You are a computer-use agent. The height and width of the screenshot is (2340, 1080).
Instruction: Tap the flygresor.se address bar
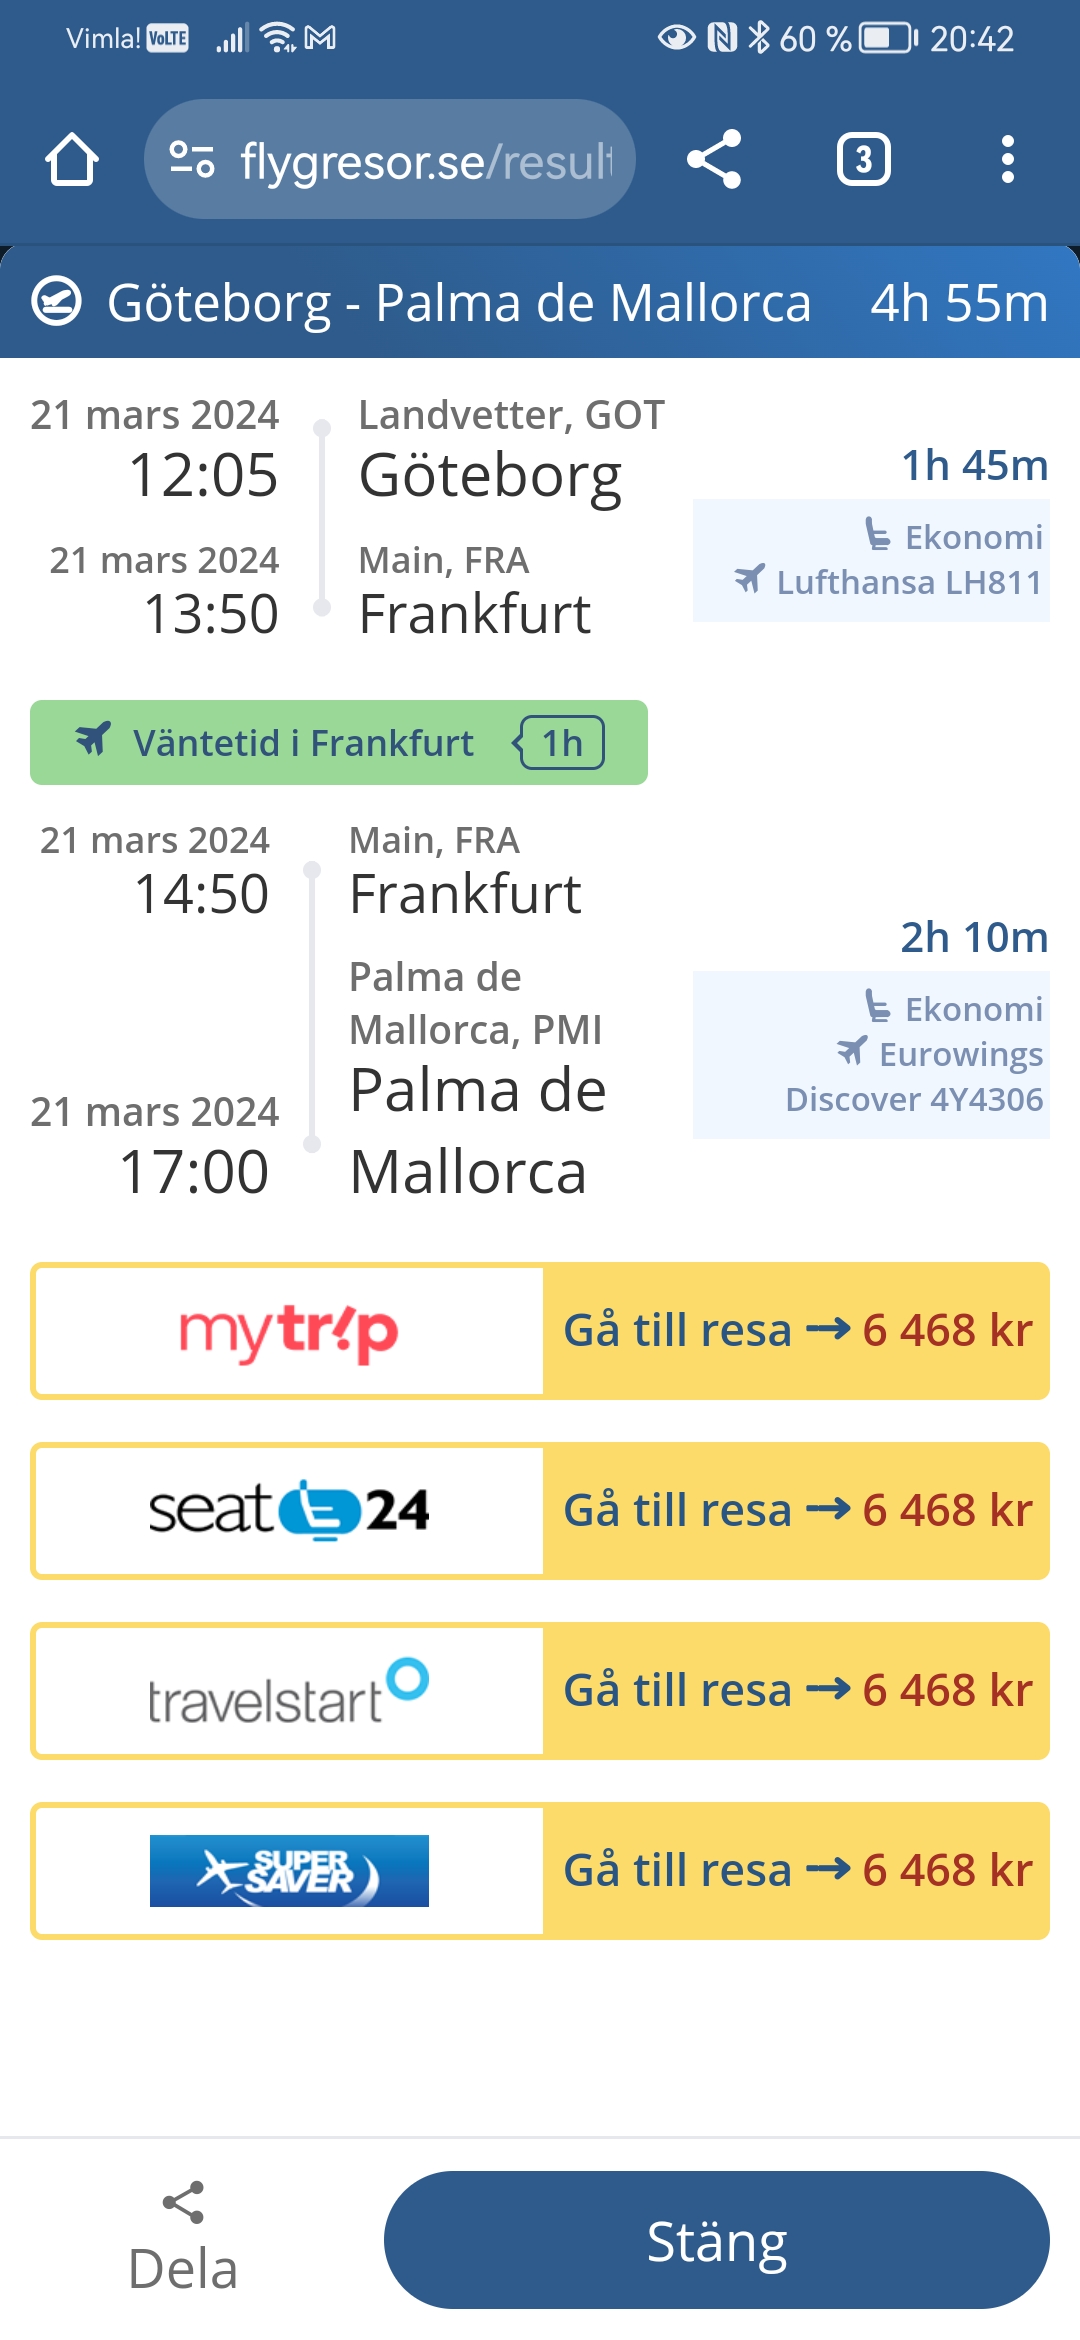(x=425, y=160)
